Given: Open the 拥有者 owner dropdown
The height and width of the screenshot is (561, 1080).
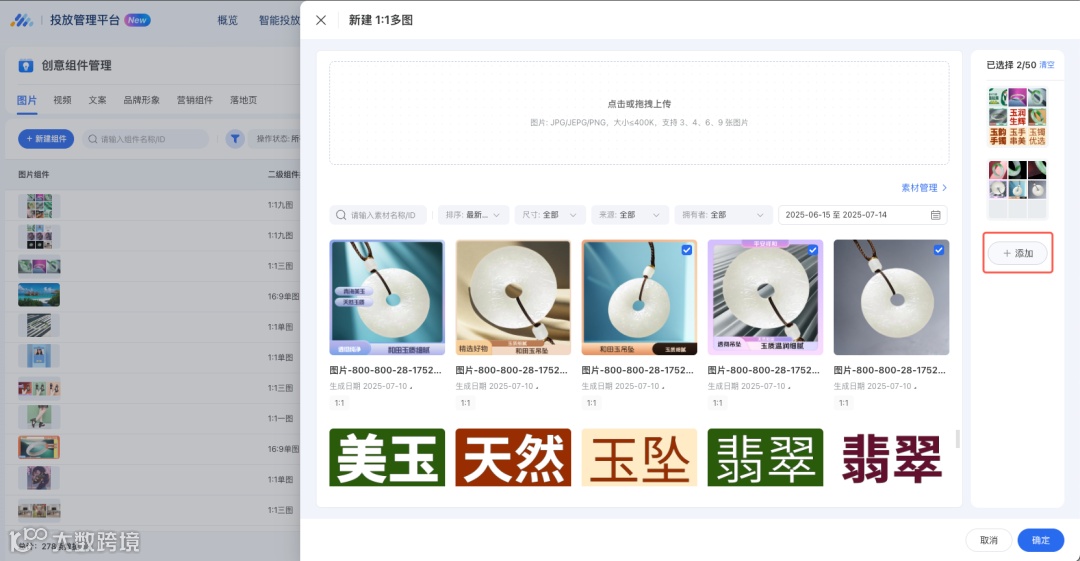Looking at the screenshot, I should (x=723, y=215).
